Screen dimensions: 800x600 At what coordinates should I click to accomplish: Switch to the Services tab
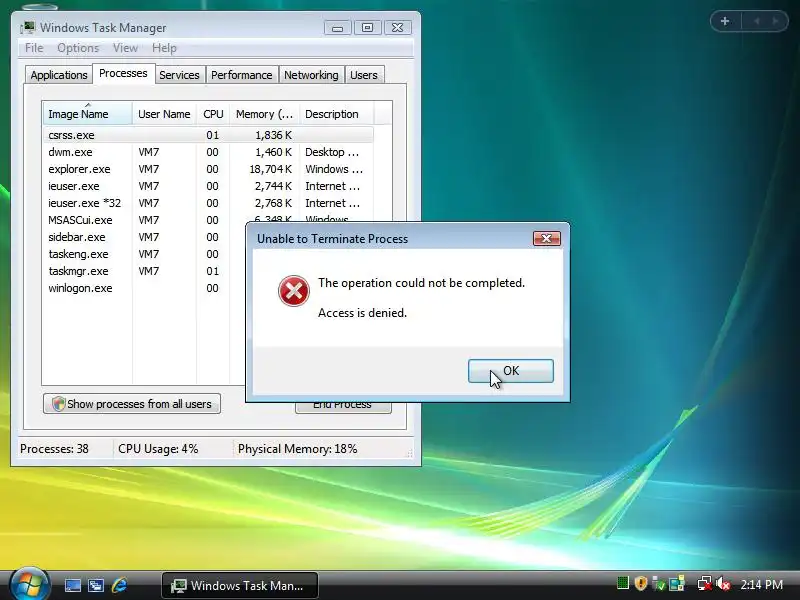179,75
